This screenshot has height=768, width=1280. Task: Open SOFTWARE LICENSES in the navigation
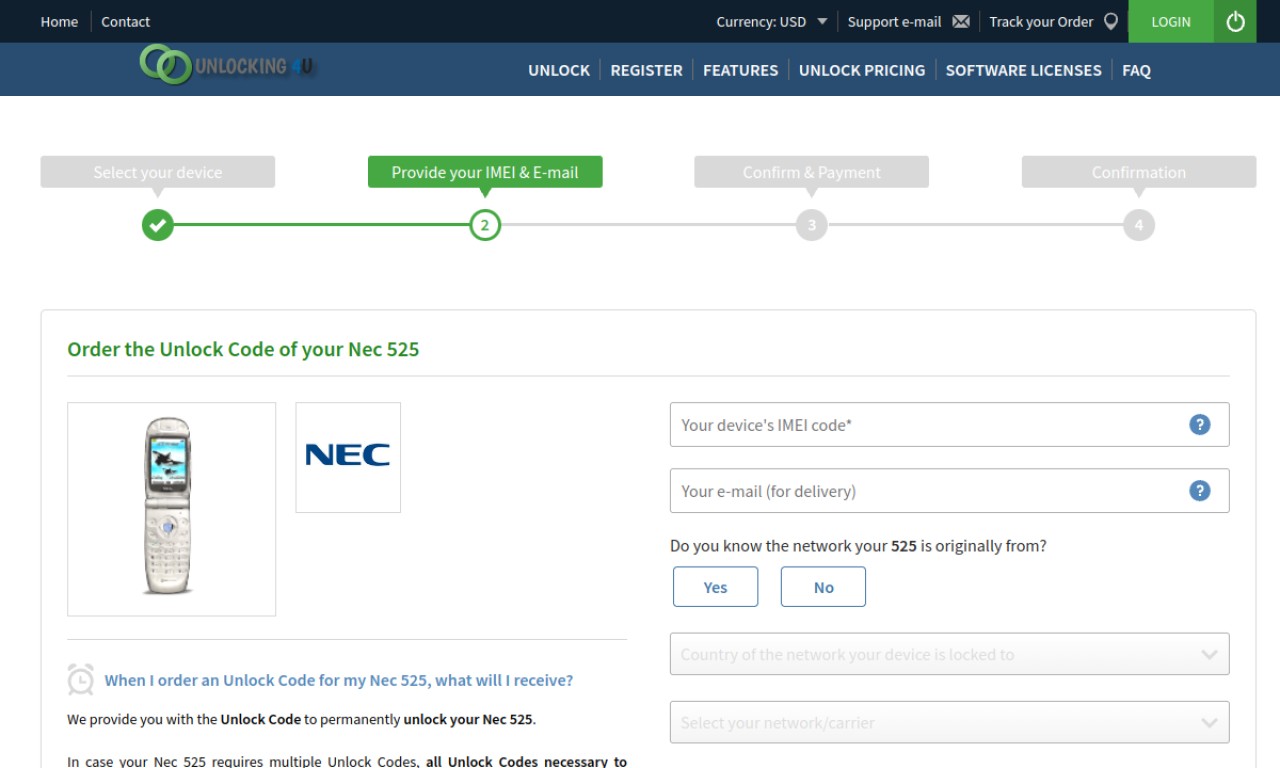point(1023,70)
